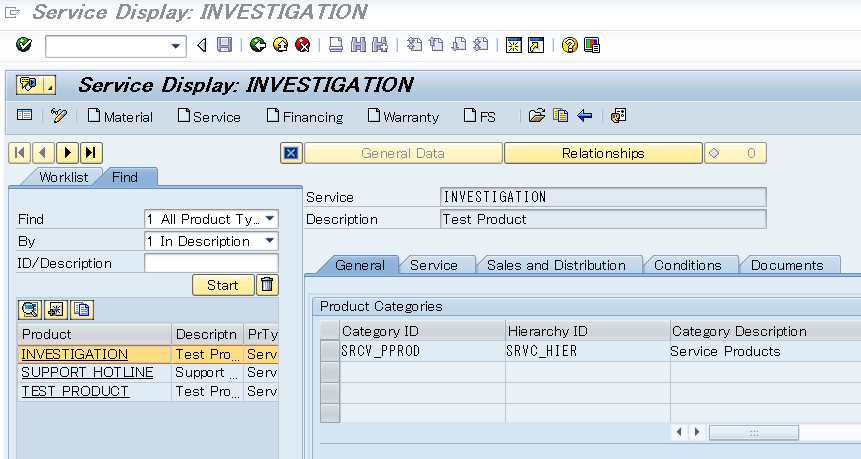Viewport: 861px width, 459px height.
Task: Click the Print icon
Action: [336, 45]
